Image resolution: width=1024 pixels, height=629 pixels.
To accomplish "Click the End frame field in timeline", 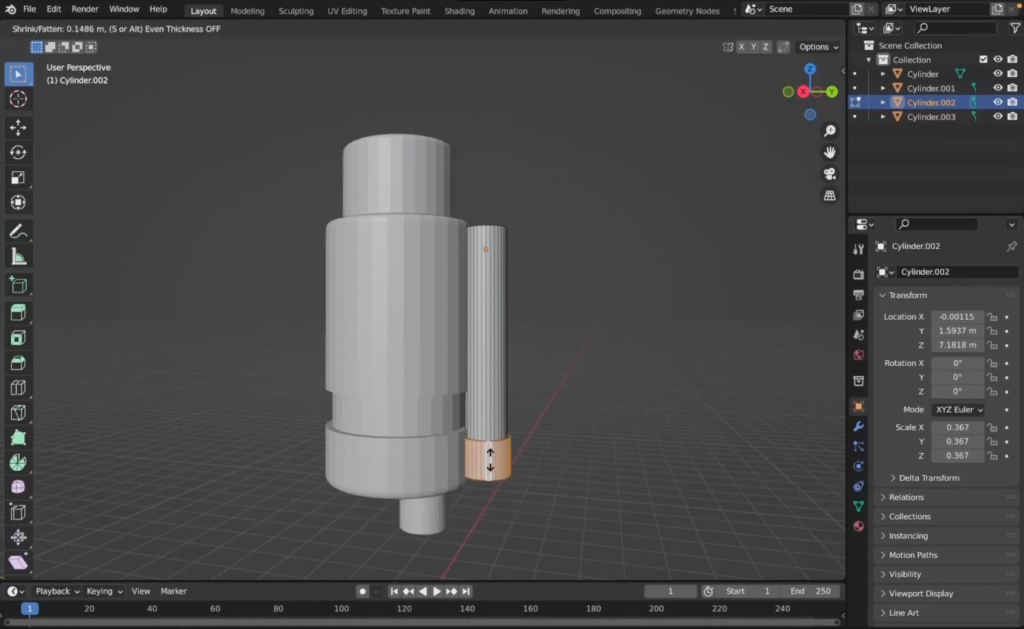I will pos(812,591).
